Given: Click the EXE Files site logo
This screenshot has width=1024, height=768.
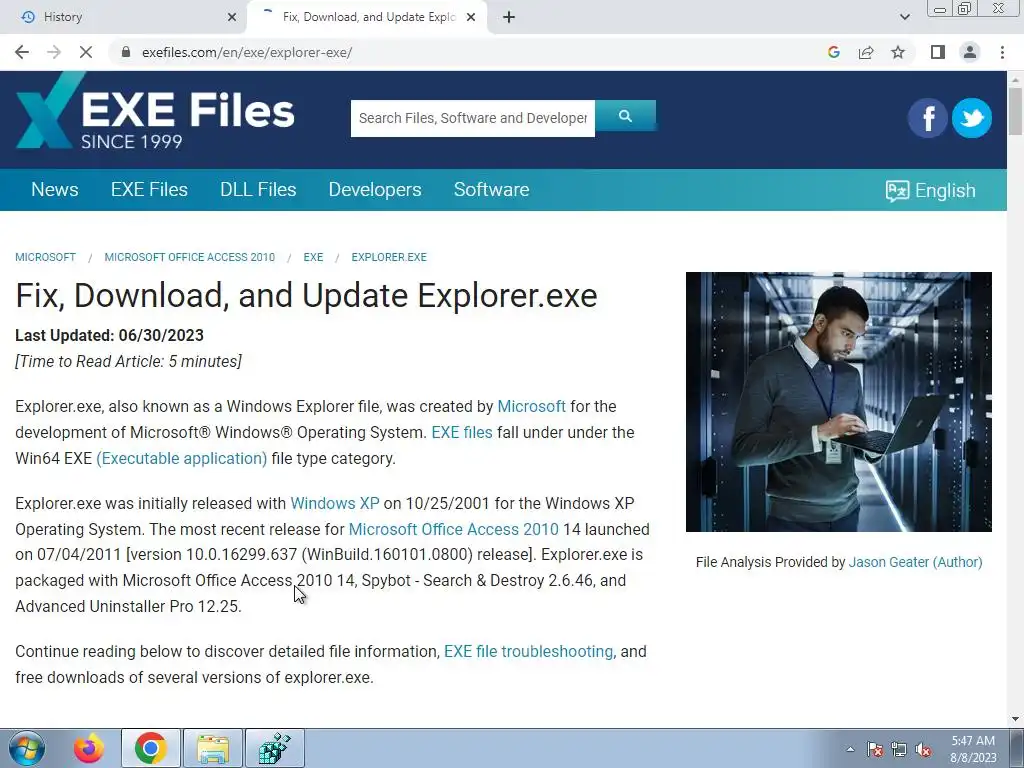Looking at the screenshot, I should (x=155, y=111).
